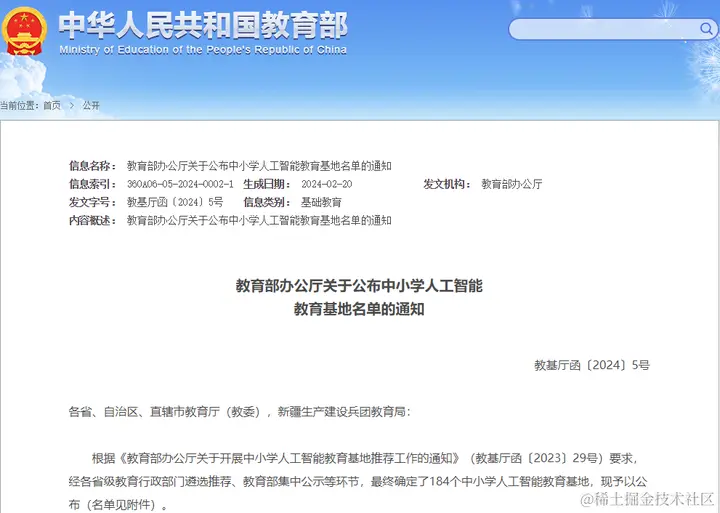Select document number 教基厅函〔2024〕5号 in metadata
Image resolution: width=720 pixels, height=513 pixels.
tap(175, 202)
